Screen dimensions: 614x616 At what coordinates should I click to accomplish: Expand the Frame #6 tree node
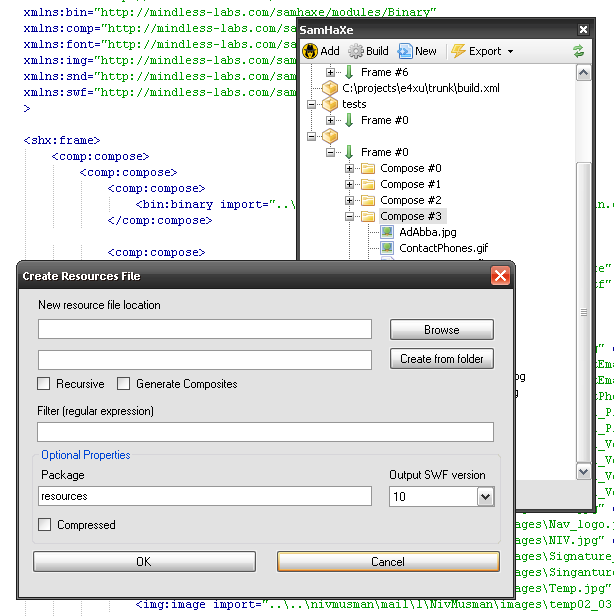point(330,72)
